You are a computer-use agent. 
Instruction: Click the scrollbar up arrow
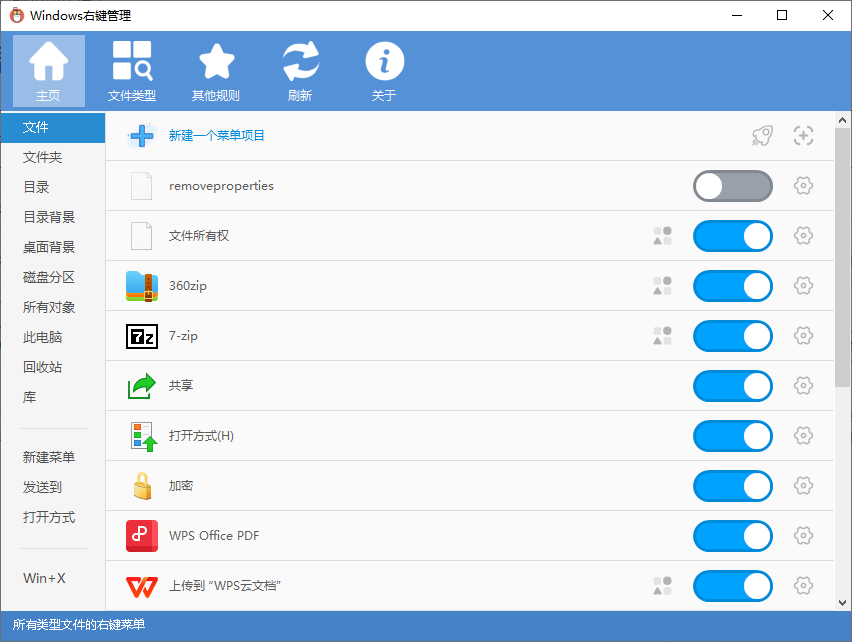click(x=842, y=120)
